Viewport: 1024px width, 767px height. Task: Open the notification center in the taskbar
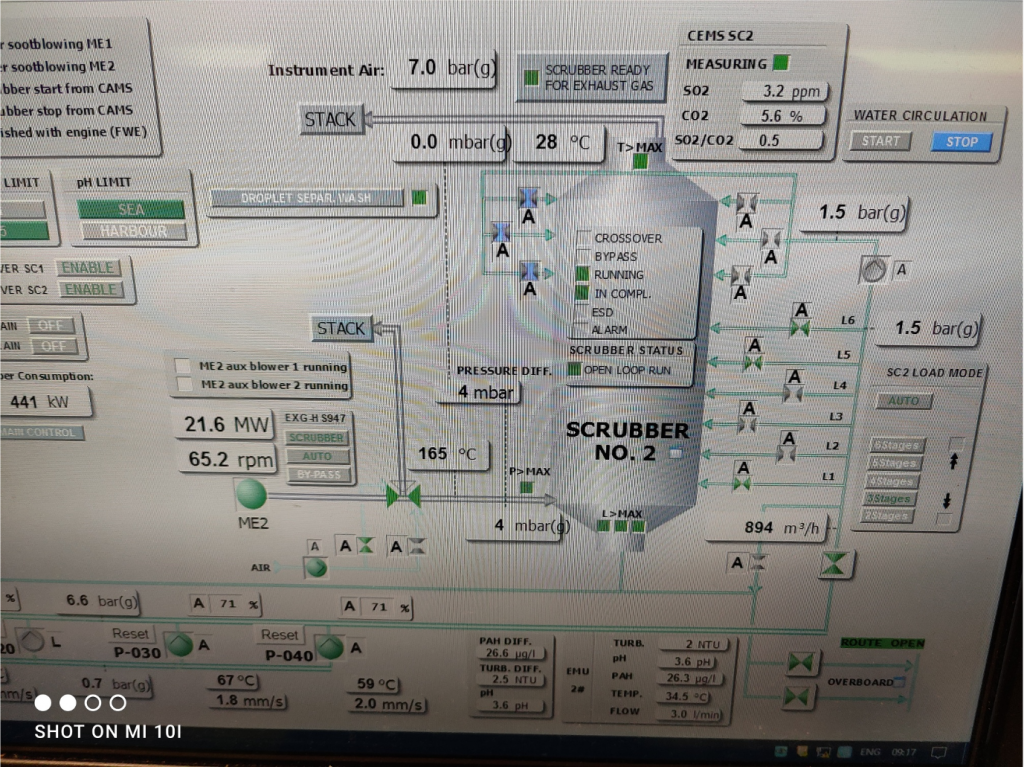tap(938, 753)
